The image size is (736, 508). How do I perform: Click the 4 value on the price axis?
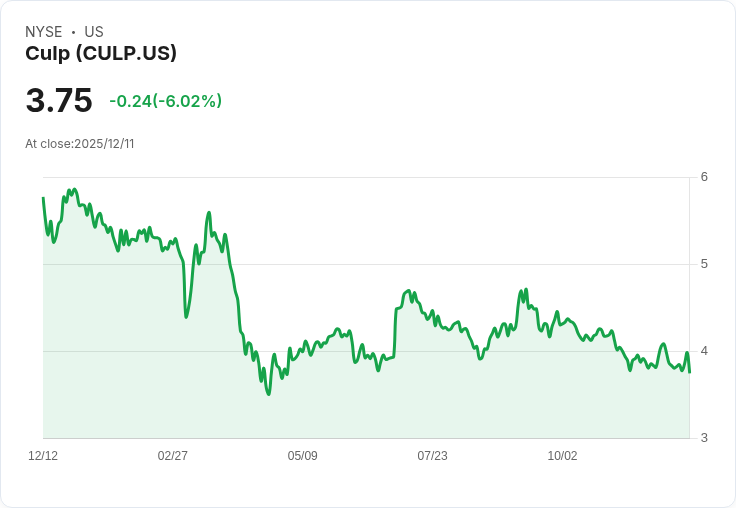click(x=704, y=351)
